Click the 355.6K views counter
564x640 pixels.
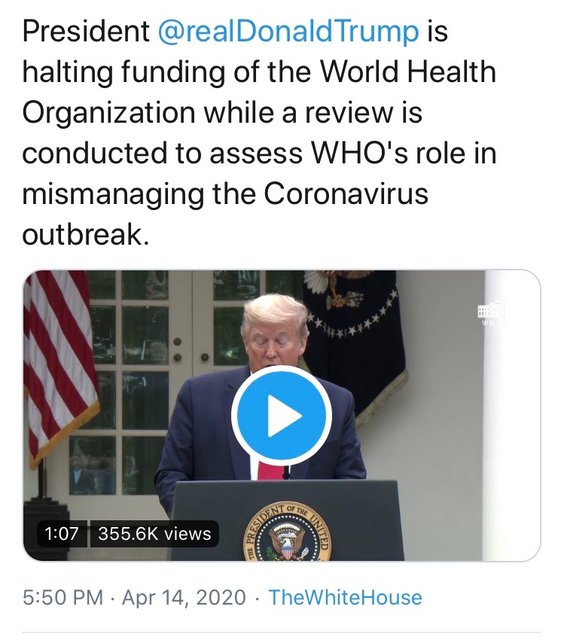pyautogui.click(x=154, y=533)
